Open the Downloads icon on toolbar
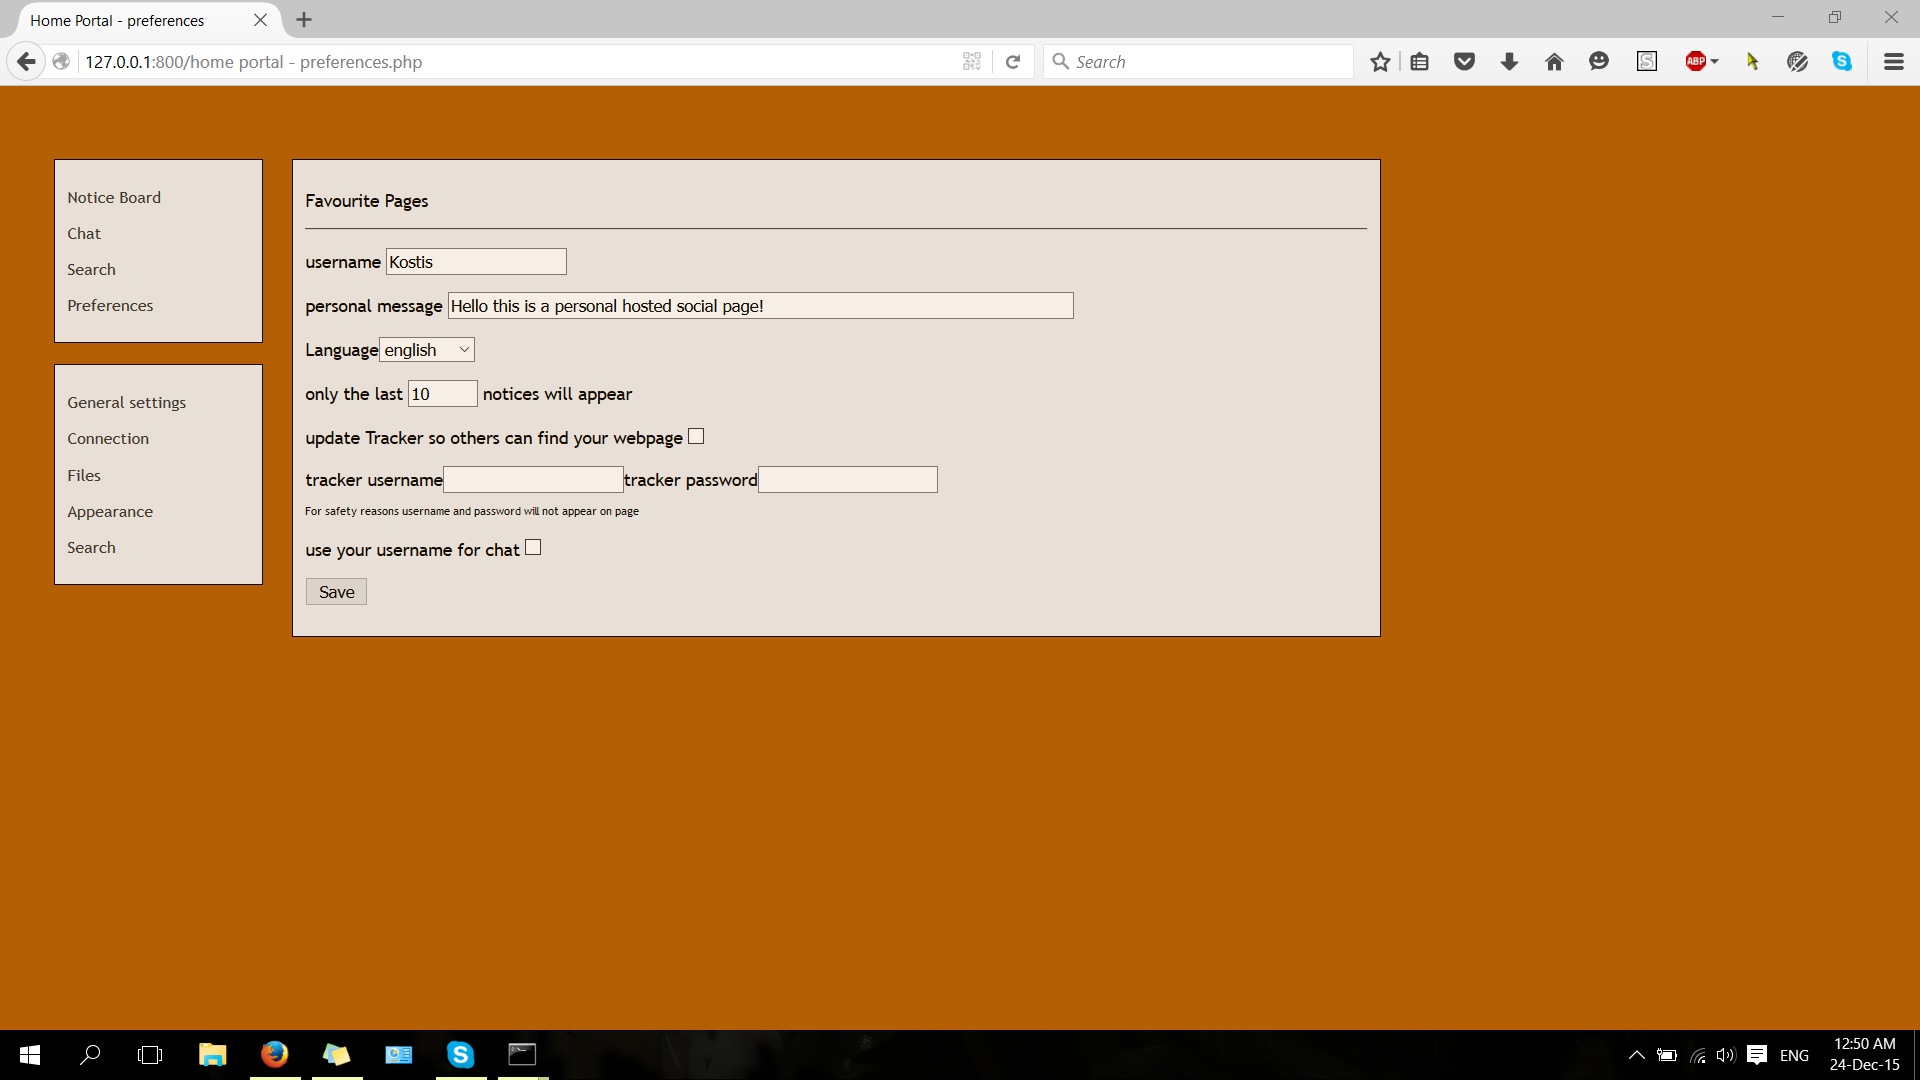The image size is (1920, 1080). [1508, 61]
